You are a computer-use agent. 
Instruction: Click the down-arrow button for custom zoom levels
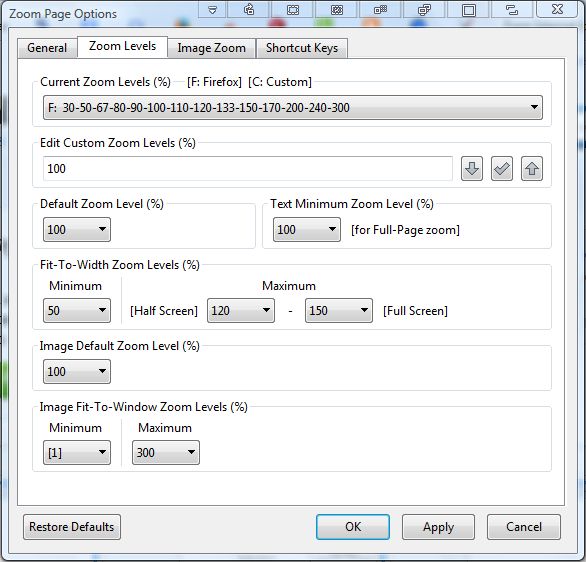[472, 169]
